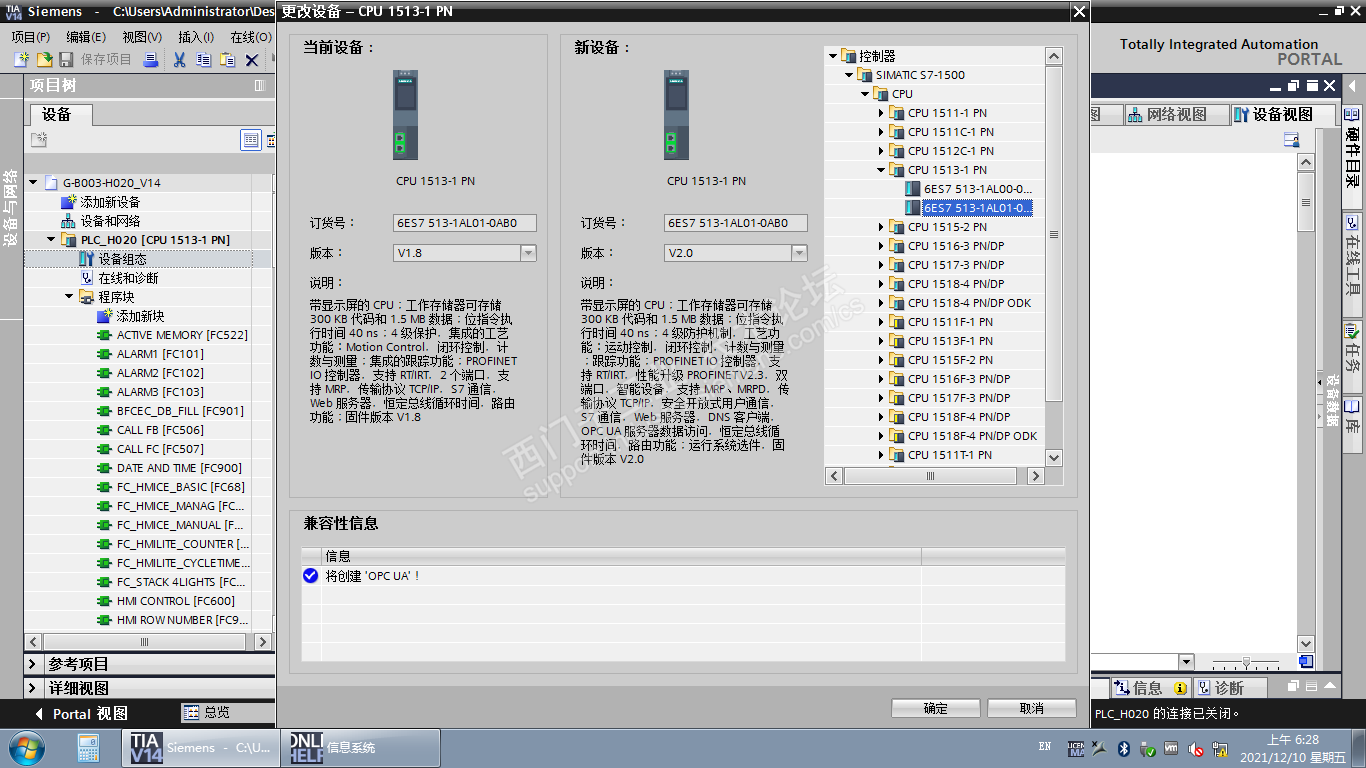
Task: Switch to Portal 视图
Action: [81, 713]
